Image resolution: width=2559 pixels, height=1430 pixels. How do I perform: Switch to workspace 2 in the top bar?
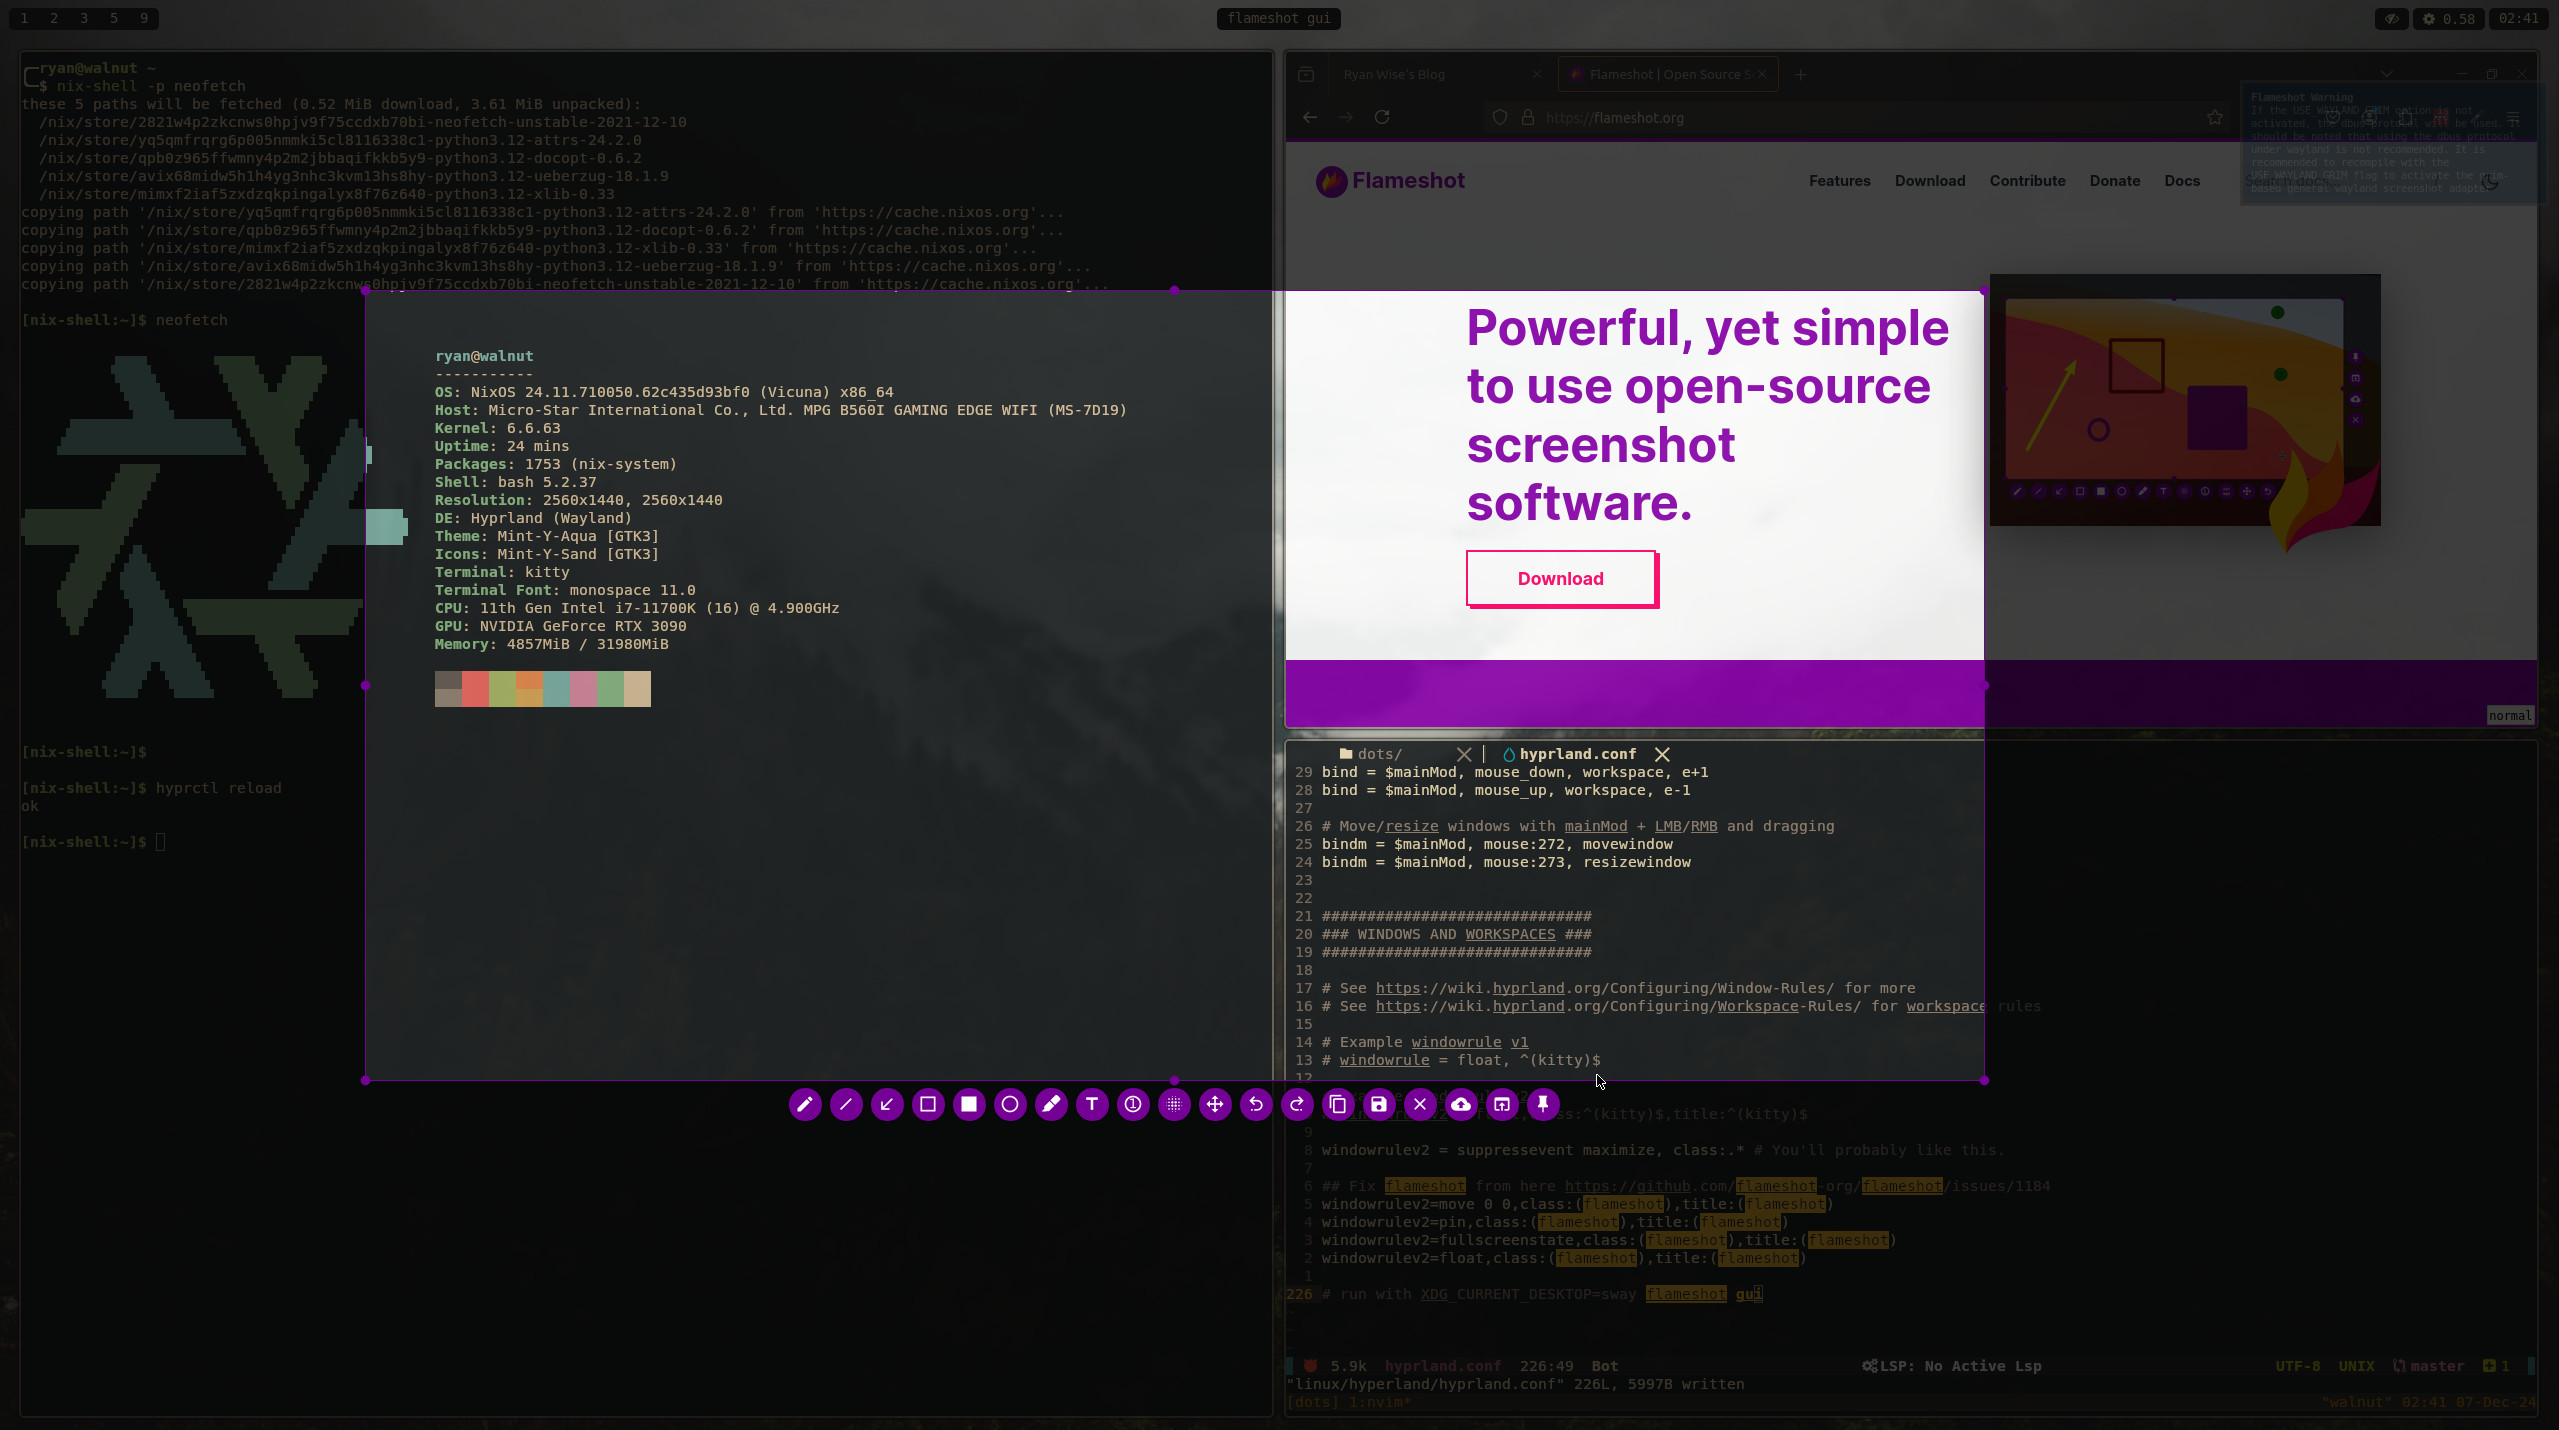54,18
